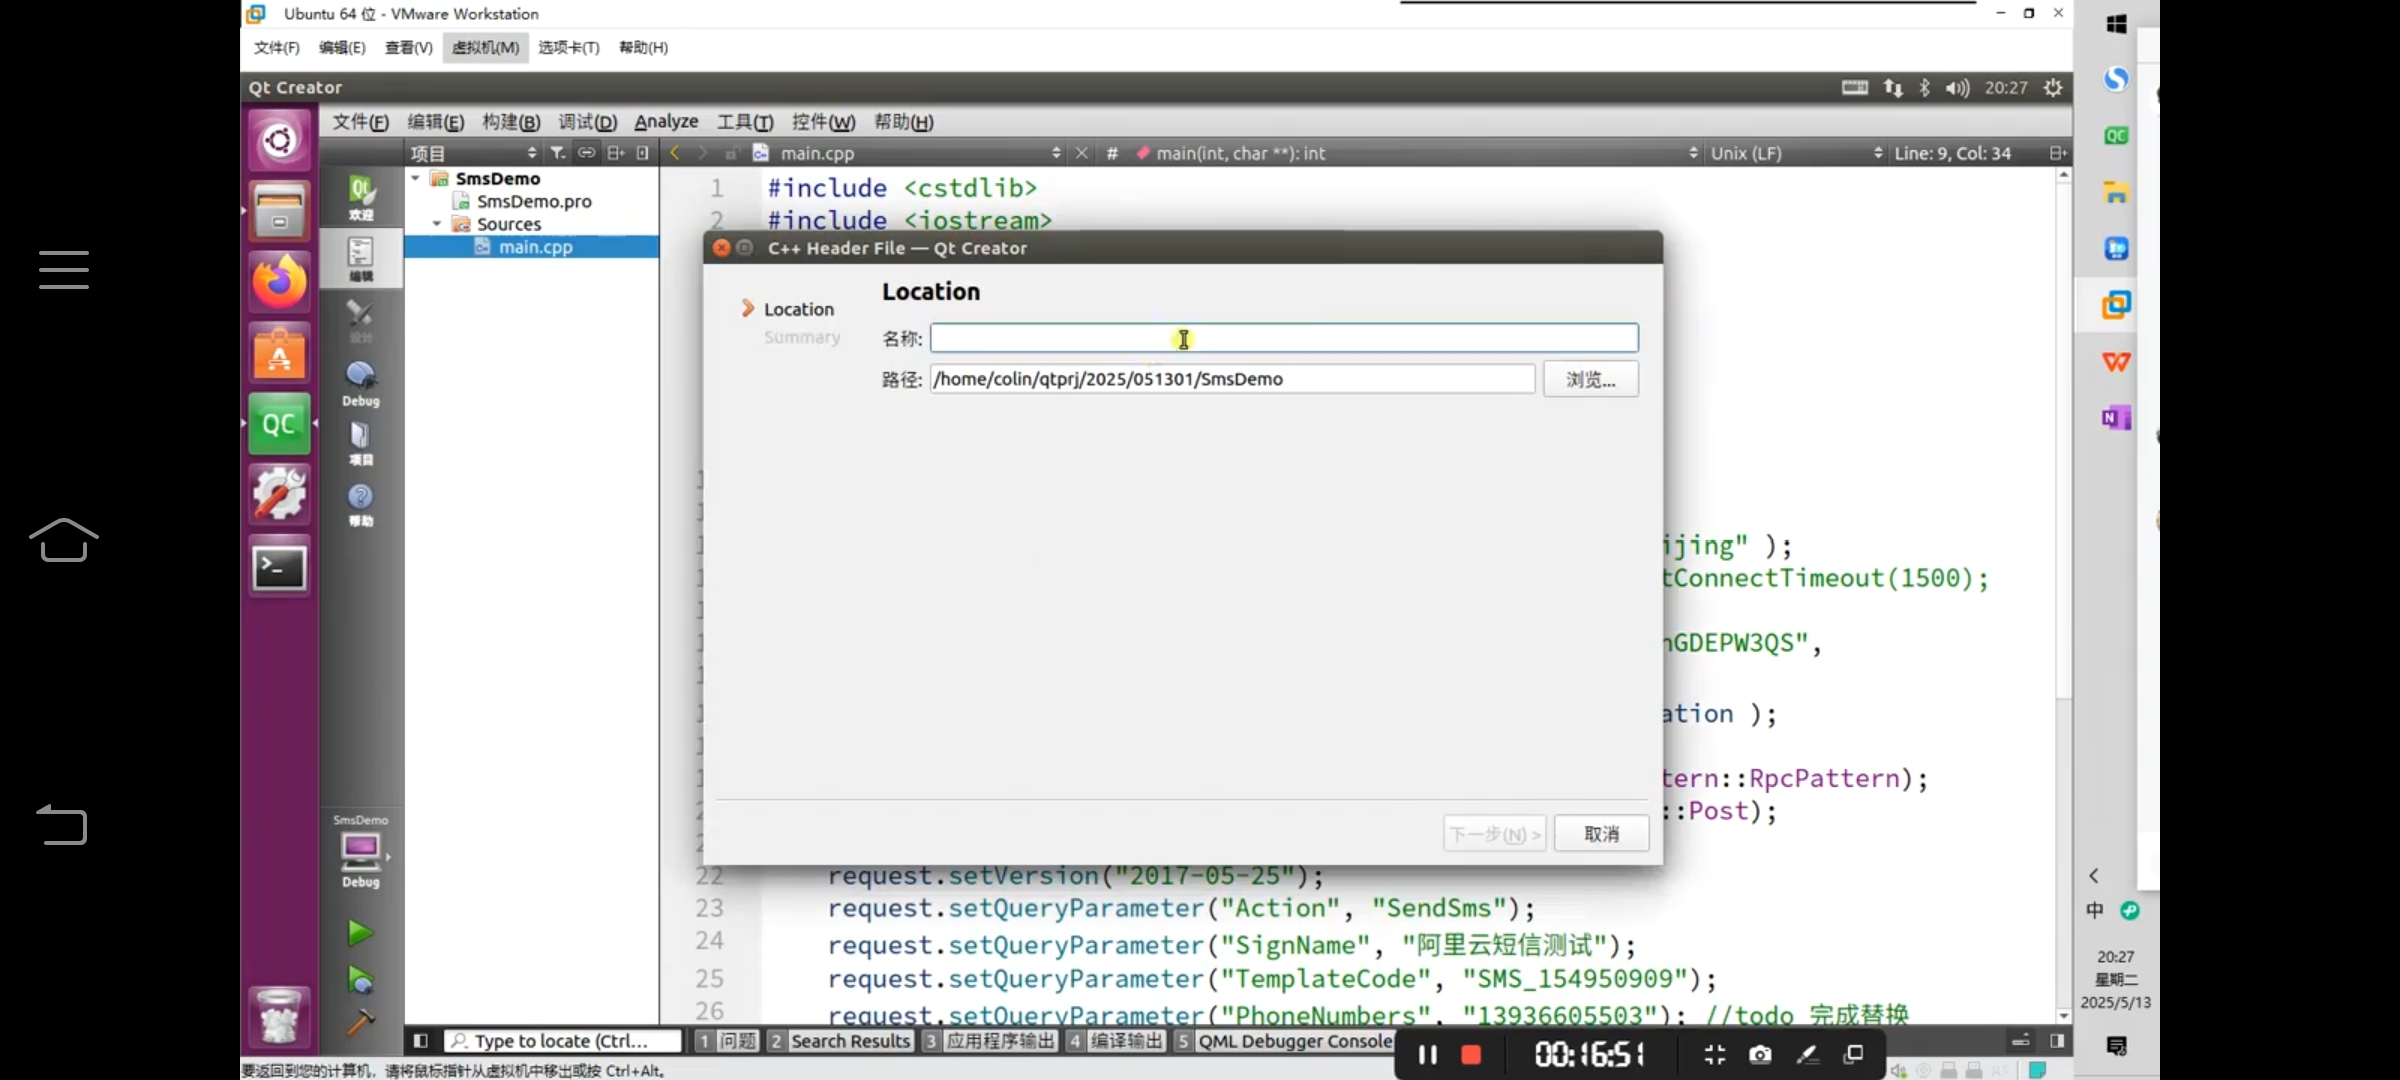
Task: Toggle the right sidebar visibility button
Action: [x=2056, y=1041]
